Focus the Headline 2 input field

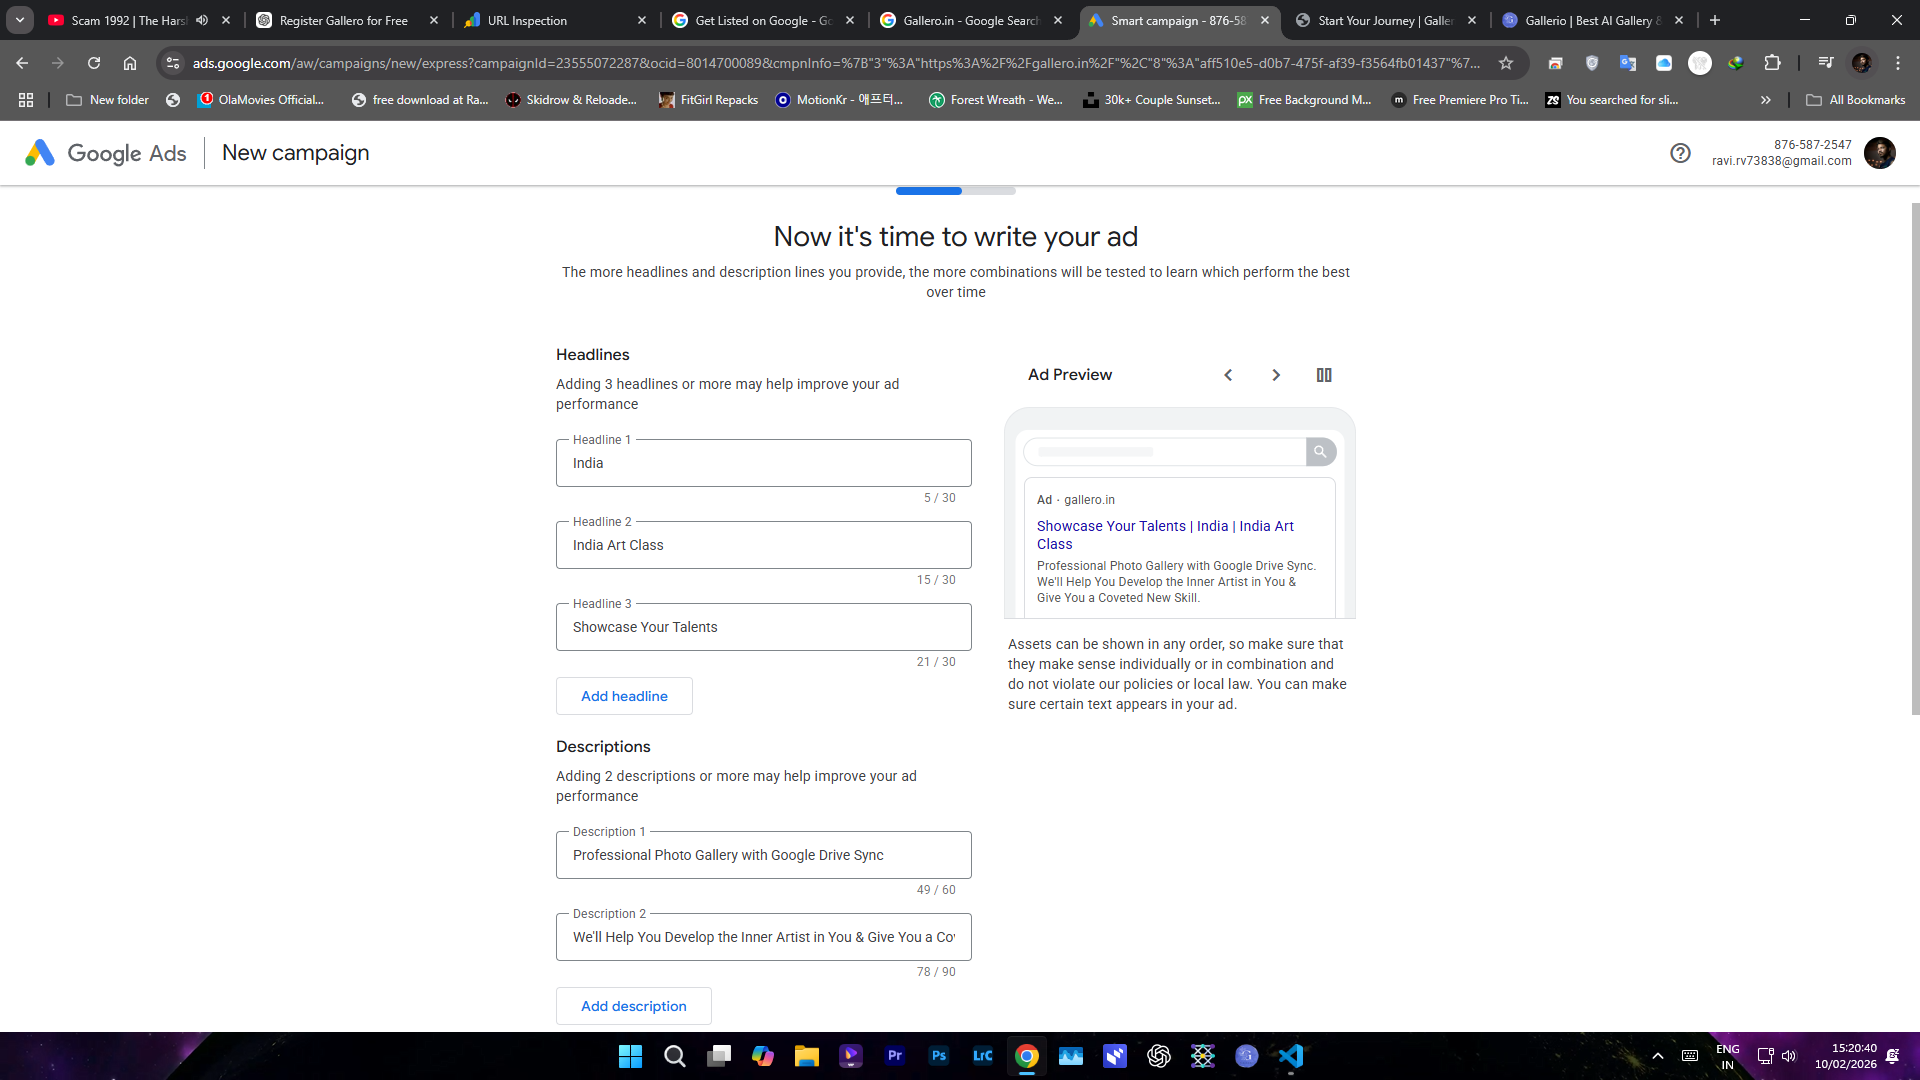point(763,545)
